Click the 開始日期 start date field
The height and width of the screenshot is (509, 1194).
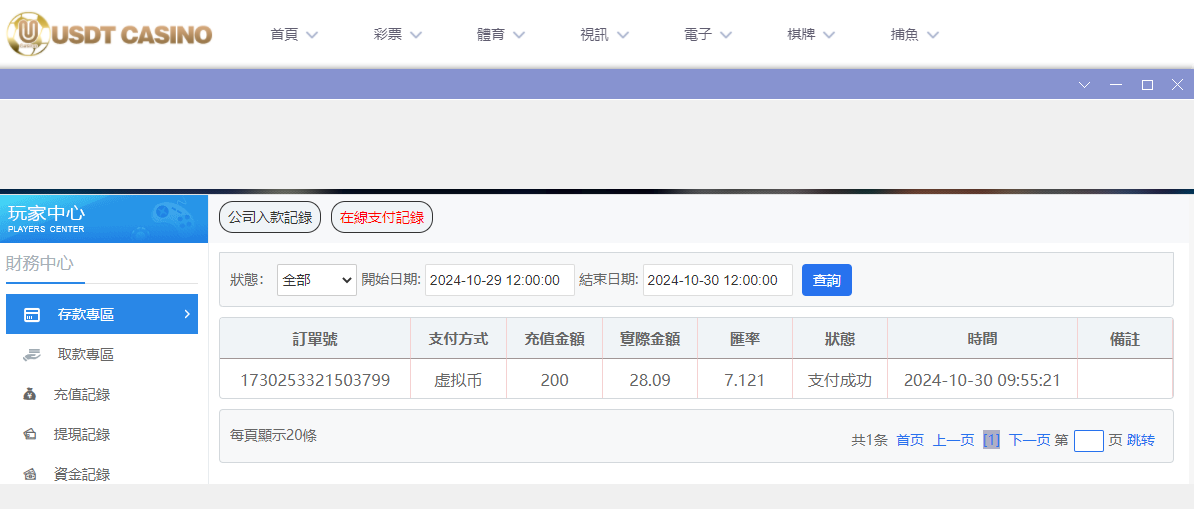tap(500, 281)
